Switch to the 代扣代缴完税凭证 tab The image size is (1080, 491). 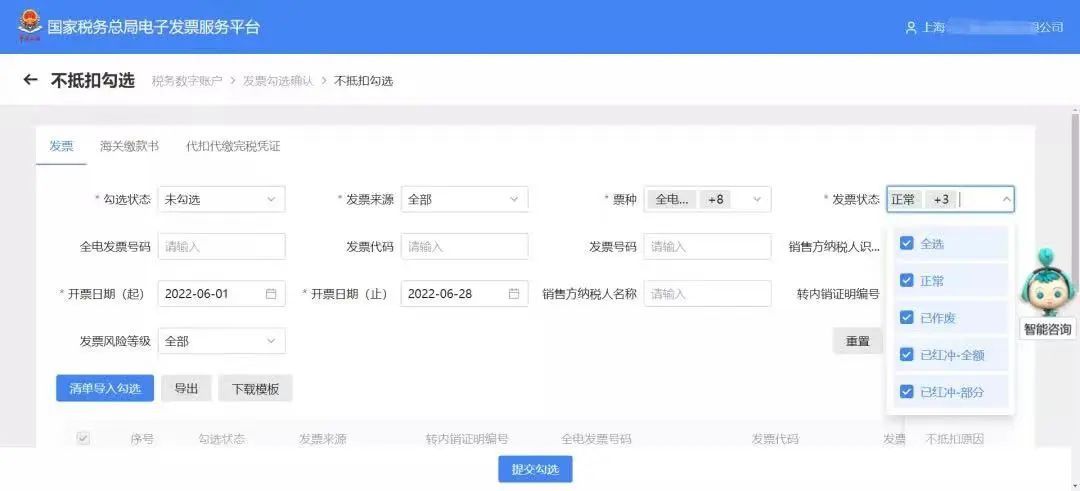(x=233, y=146)
